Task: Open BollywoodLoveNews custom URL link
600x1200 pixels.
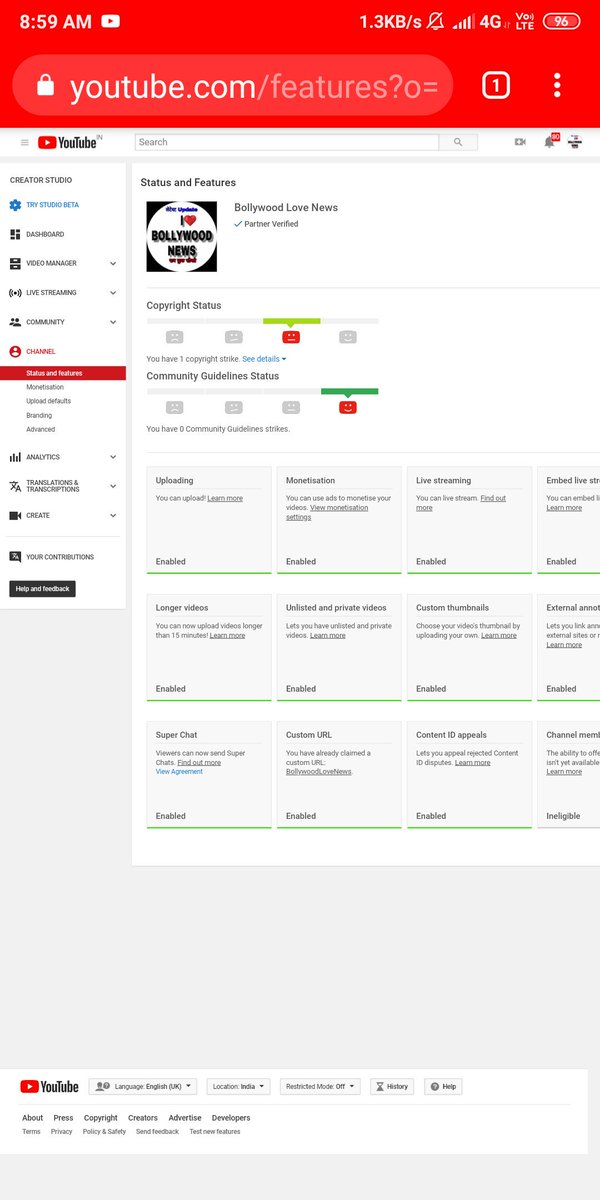Action: 319,772
